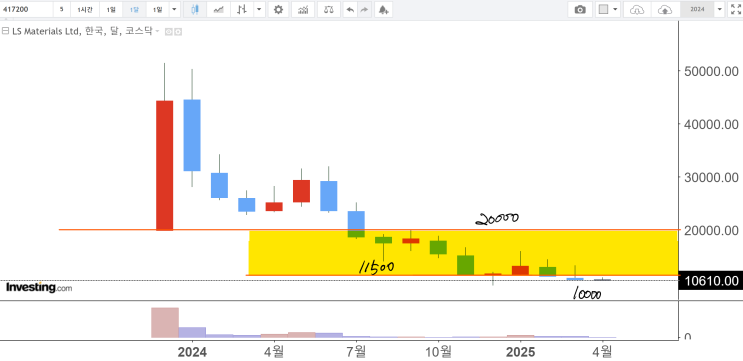Click the 2025 label on time axis
This screenshot has height=361, width=743.
click(520, 352)
